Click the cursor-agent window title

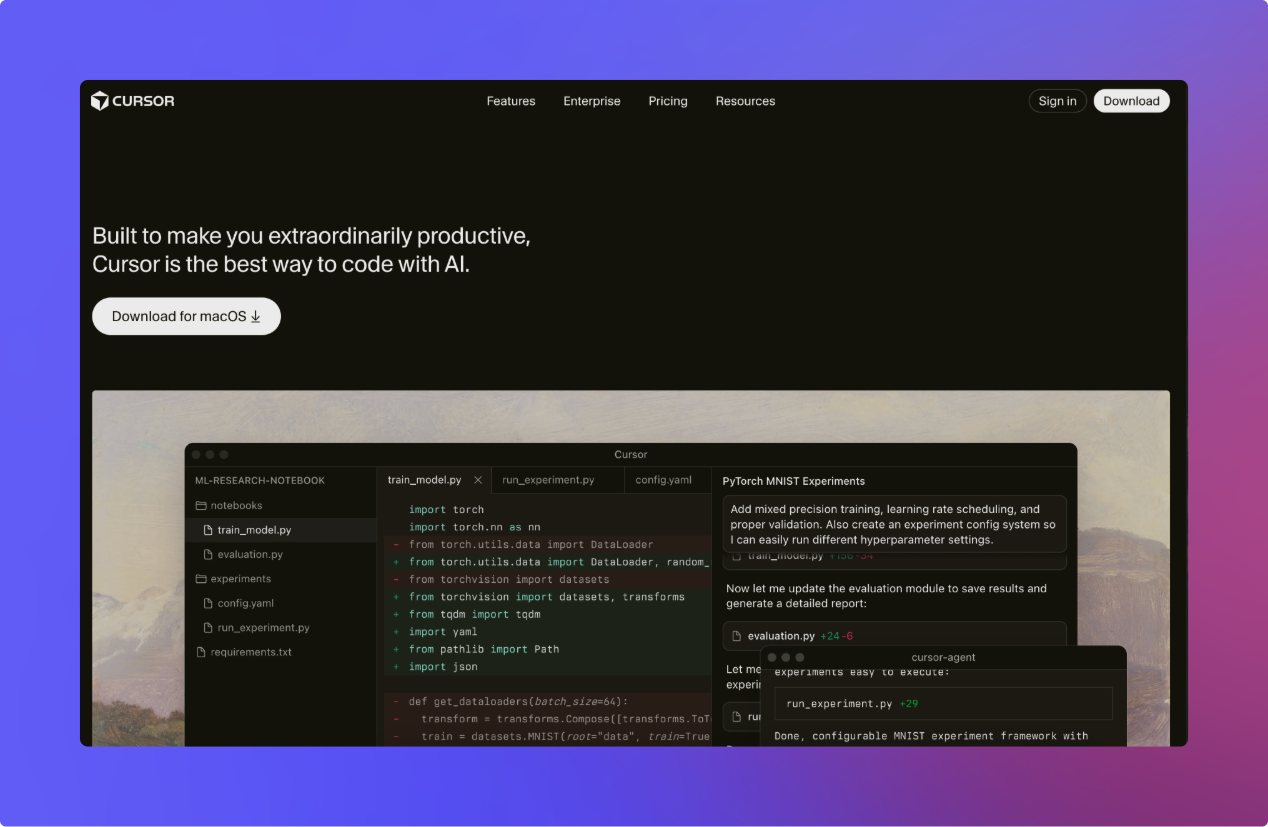point(943,657)
